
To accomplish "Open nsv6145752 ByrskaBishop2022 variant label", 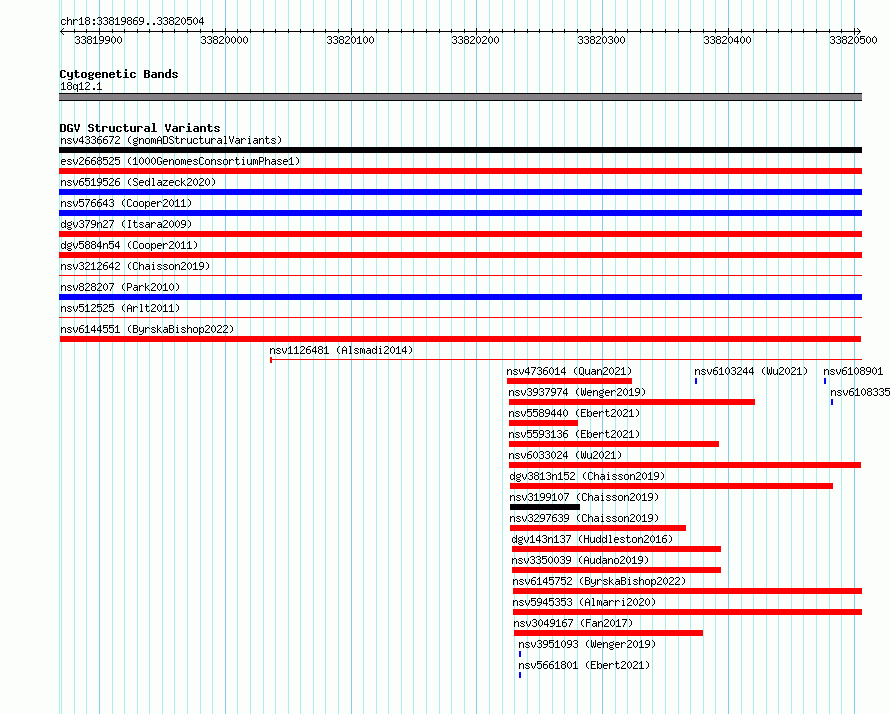I will pos(599,581).
